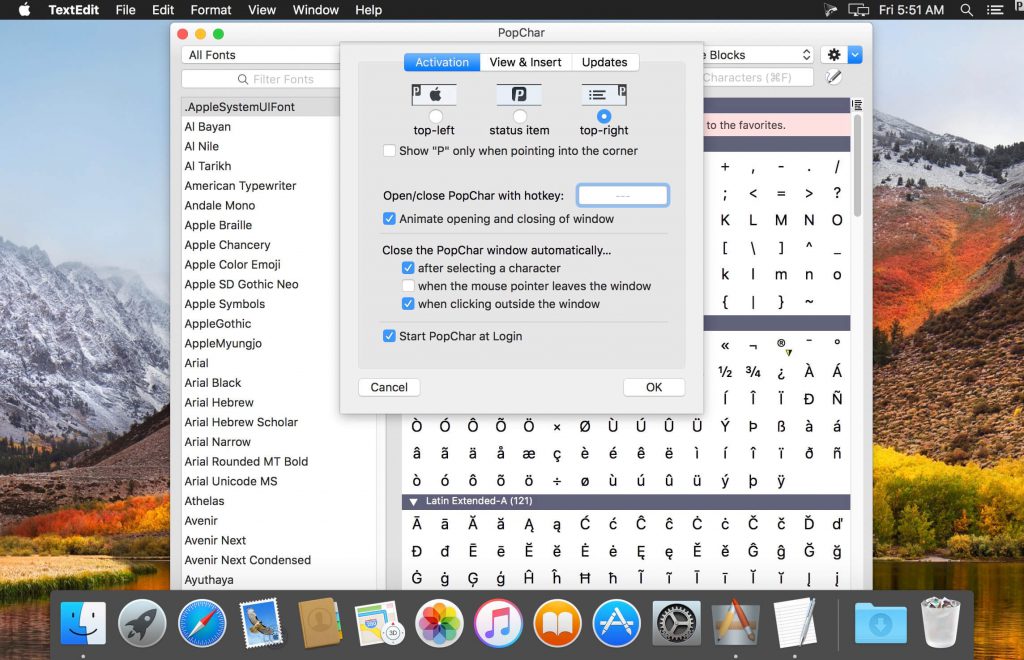This screenshot has height=660, width=1024.
Task: Click the top-left menu bar placement icon
Action: point(434,94)
